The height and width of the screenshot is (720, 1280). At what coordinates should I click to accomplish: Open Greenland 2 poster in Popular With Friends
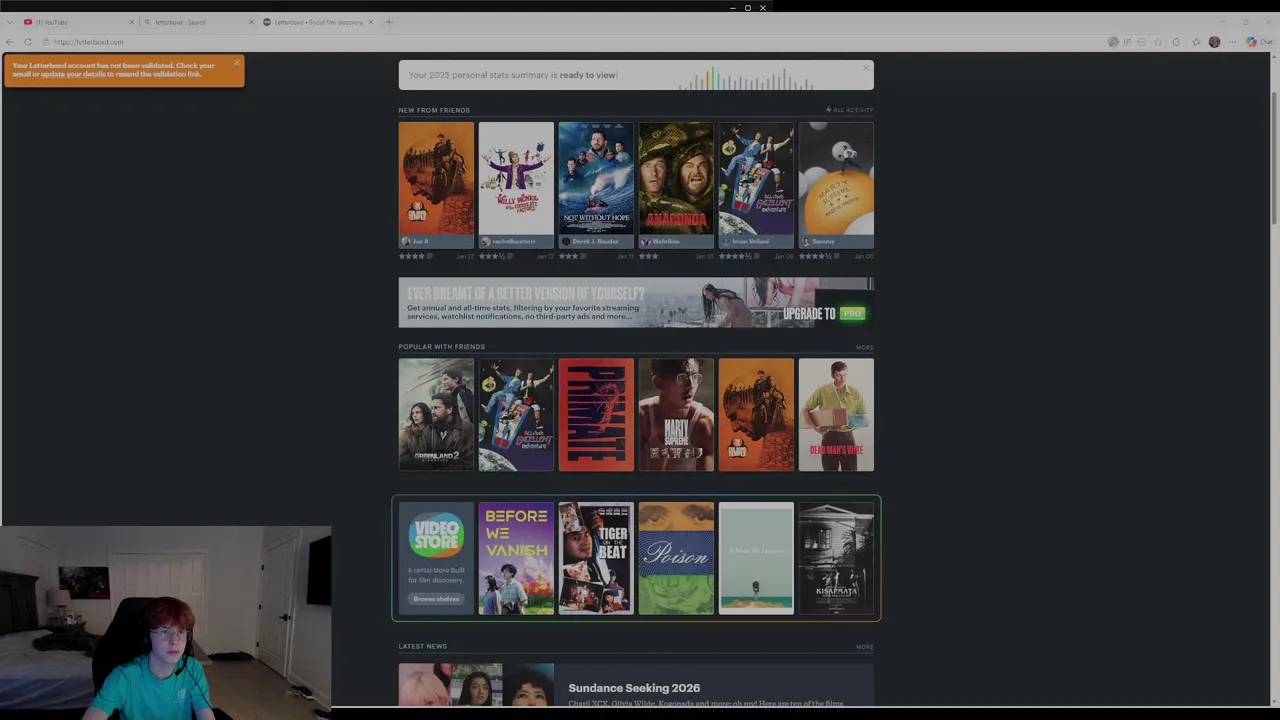click(x=436, y=414)
